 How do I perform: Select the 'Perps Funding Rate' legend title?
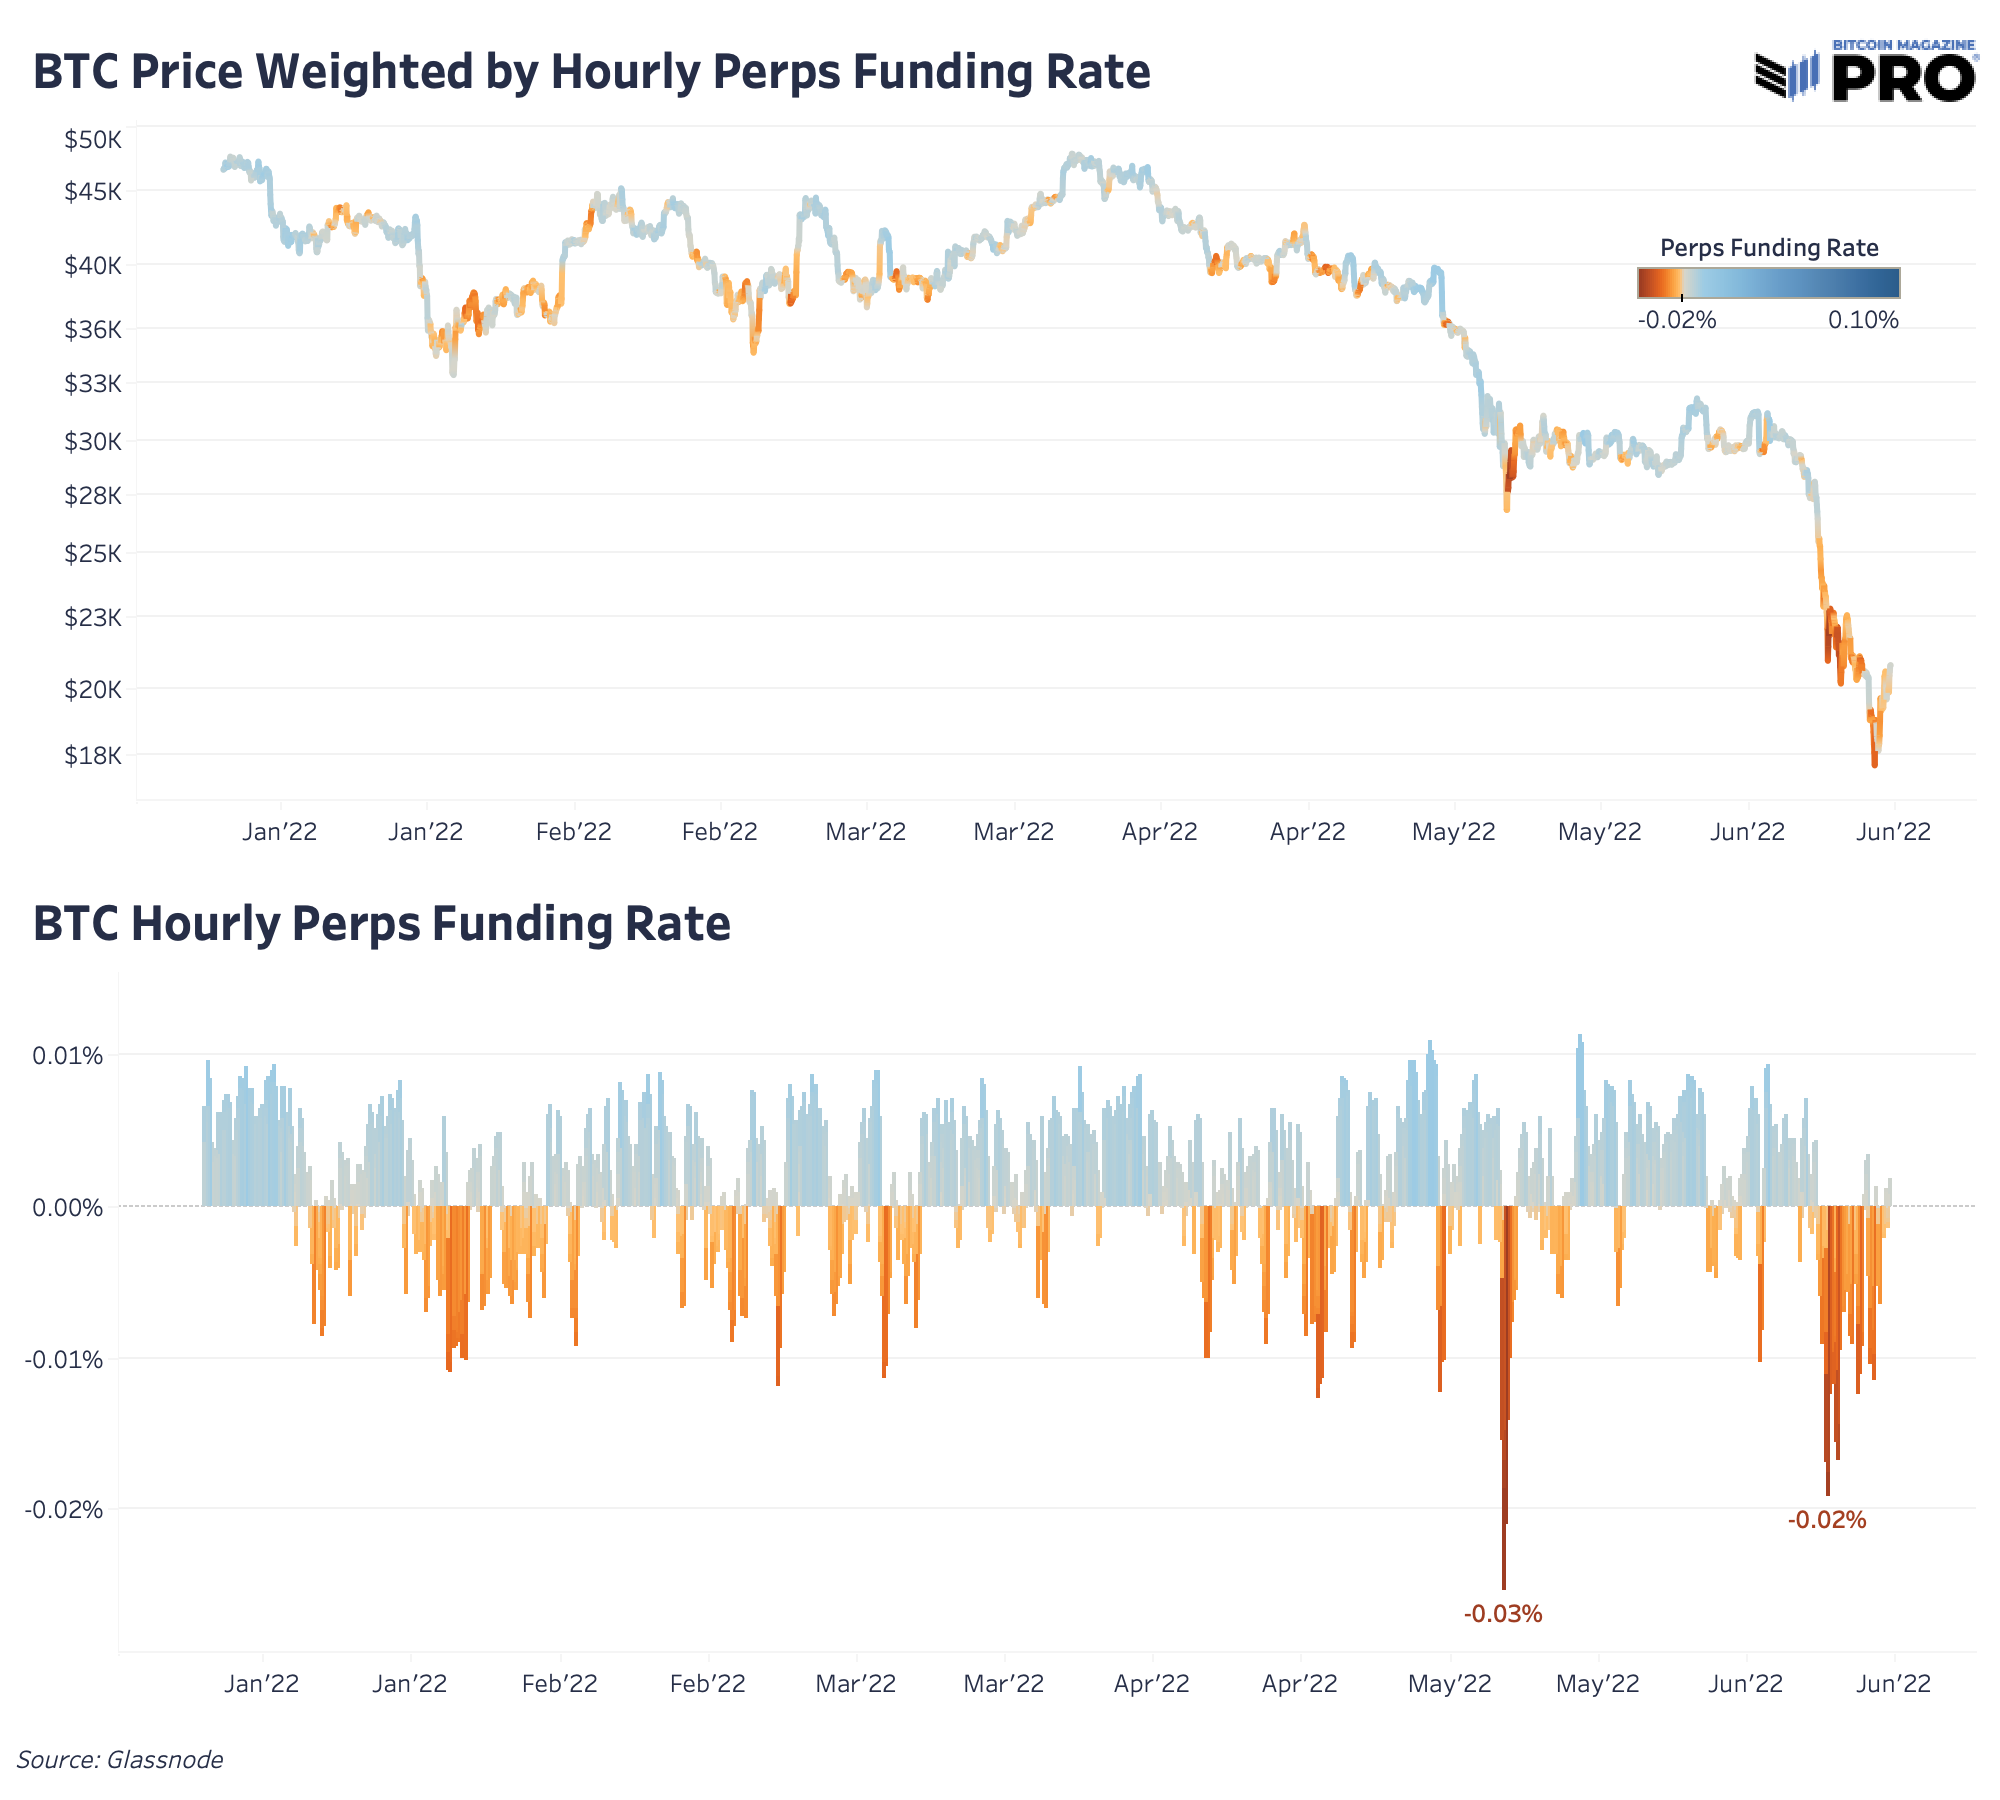click(1768, 248)
